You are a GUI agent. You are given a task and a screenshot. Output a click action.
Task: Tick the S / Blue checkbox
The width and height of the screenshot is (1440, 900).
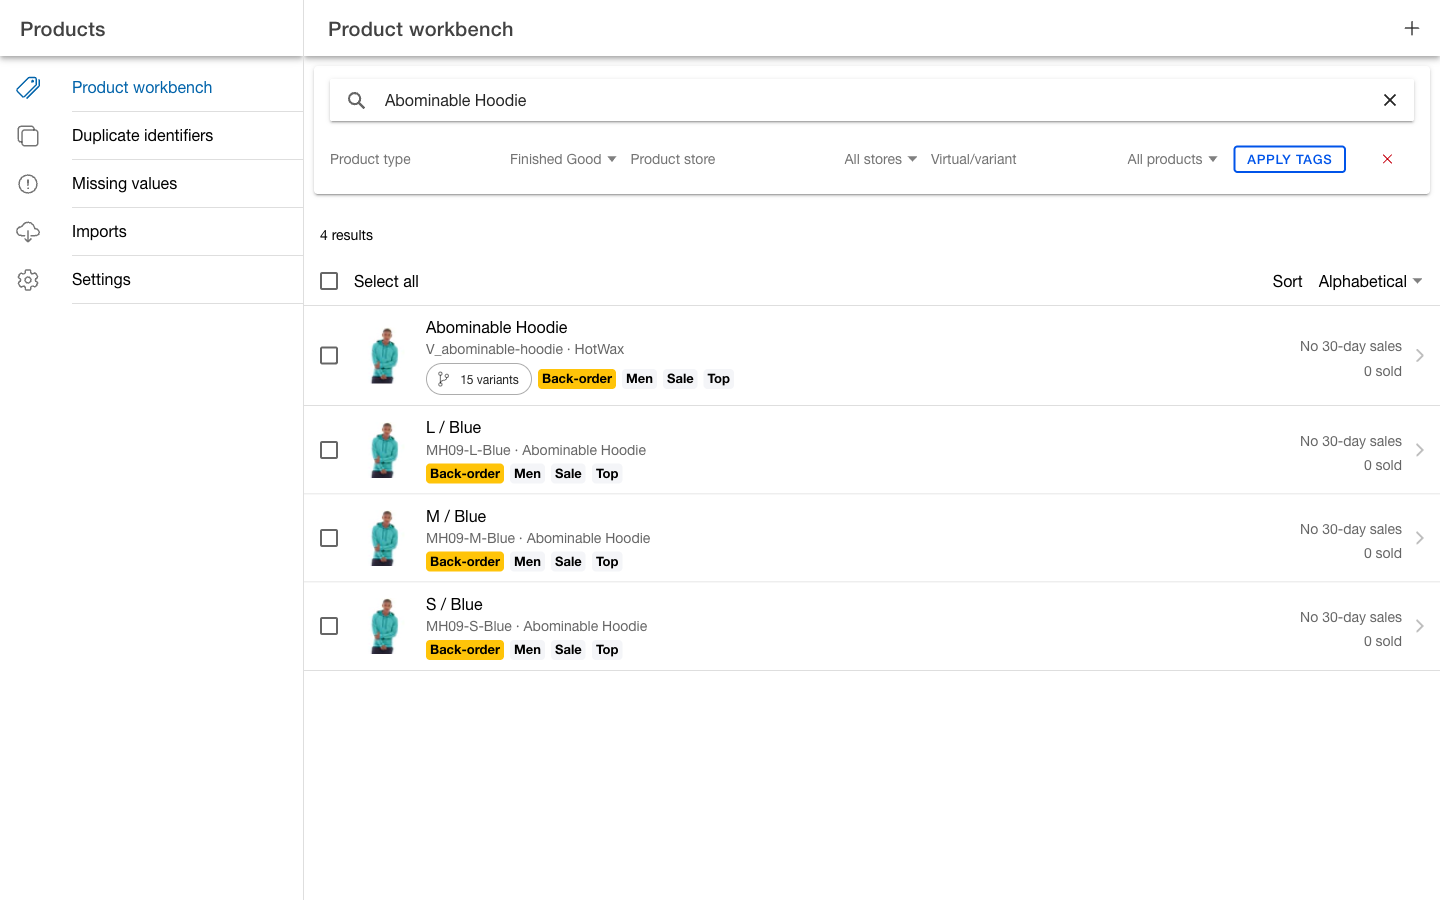click(329, 626)
